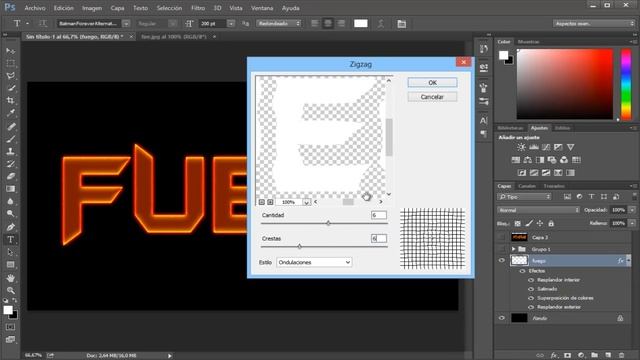Select the Rectangular Marquee tool
The image size is (640, 360).
11,63
